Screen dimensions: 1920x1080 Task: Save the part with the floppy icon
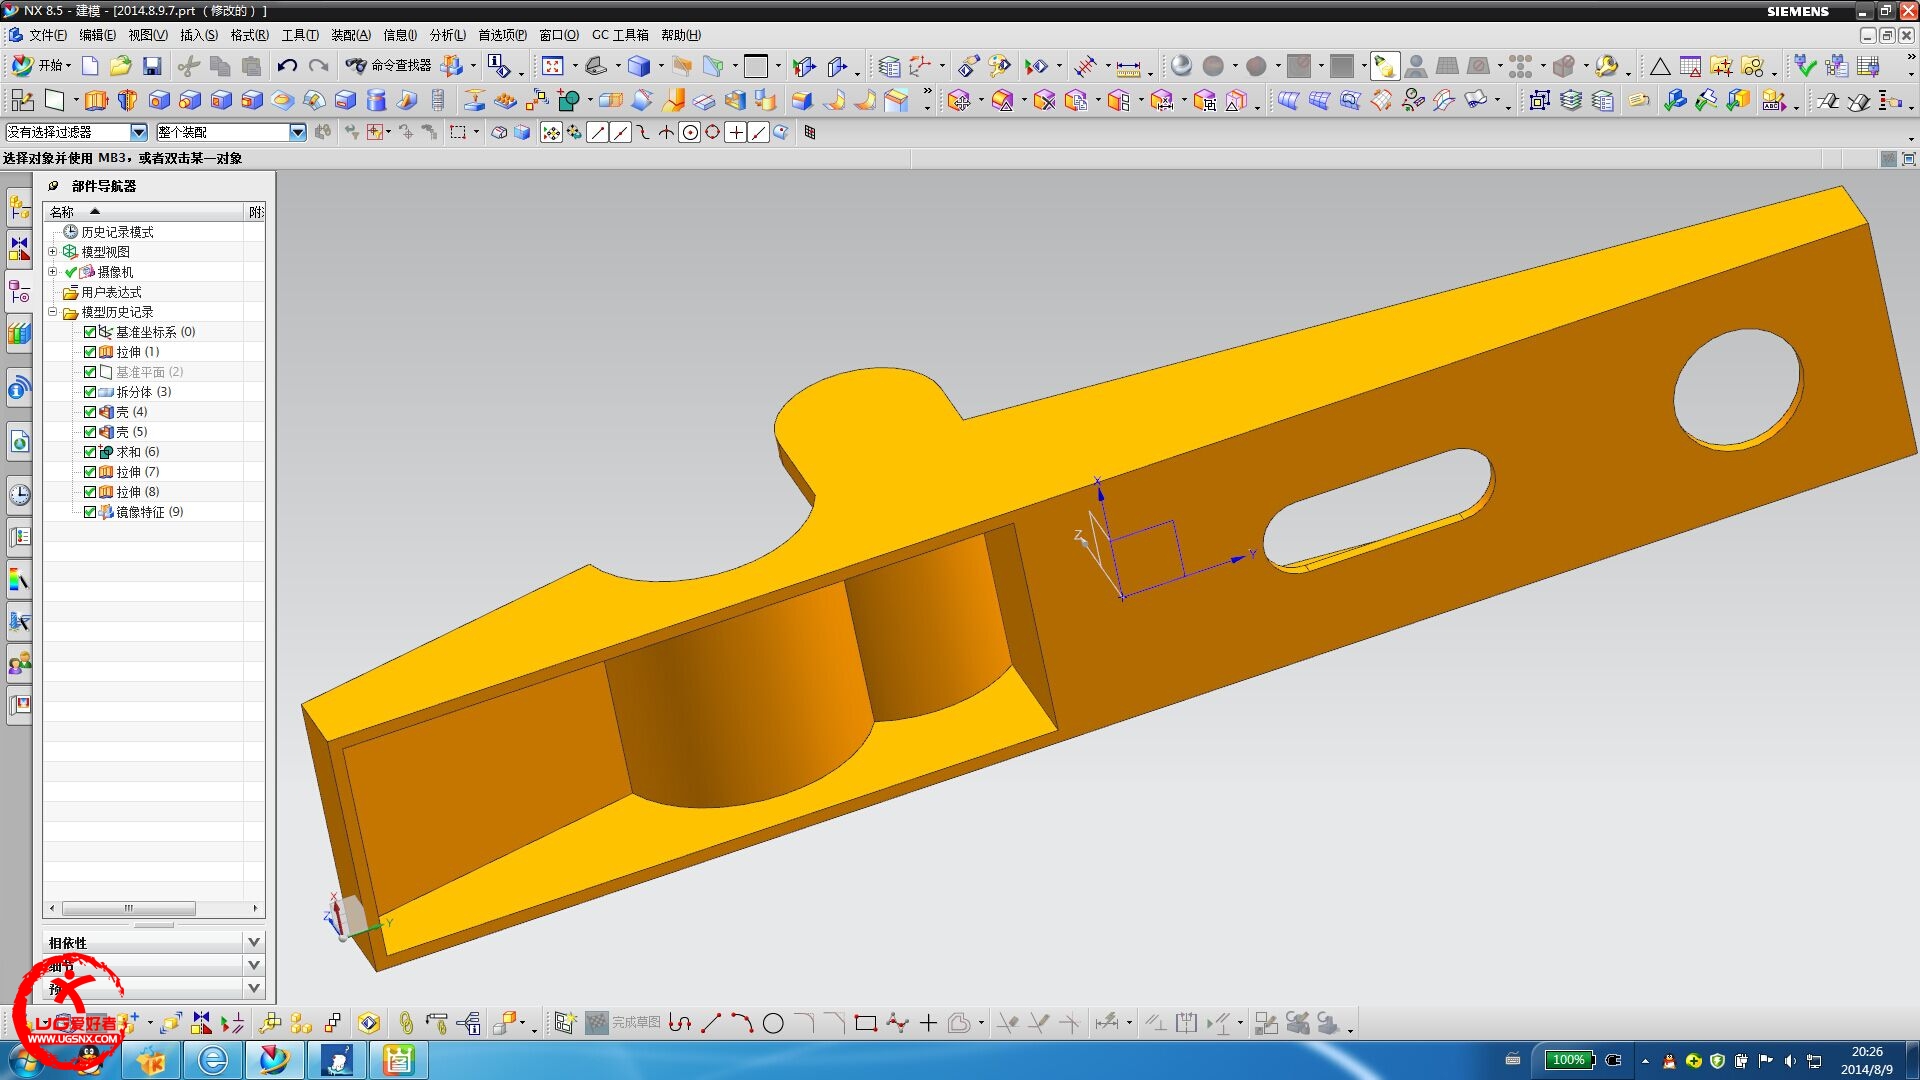click(x=152, y=66)
